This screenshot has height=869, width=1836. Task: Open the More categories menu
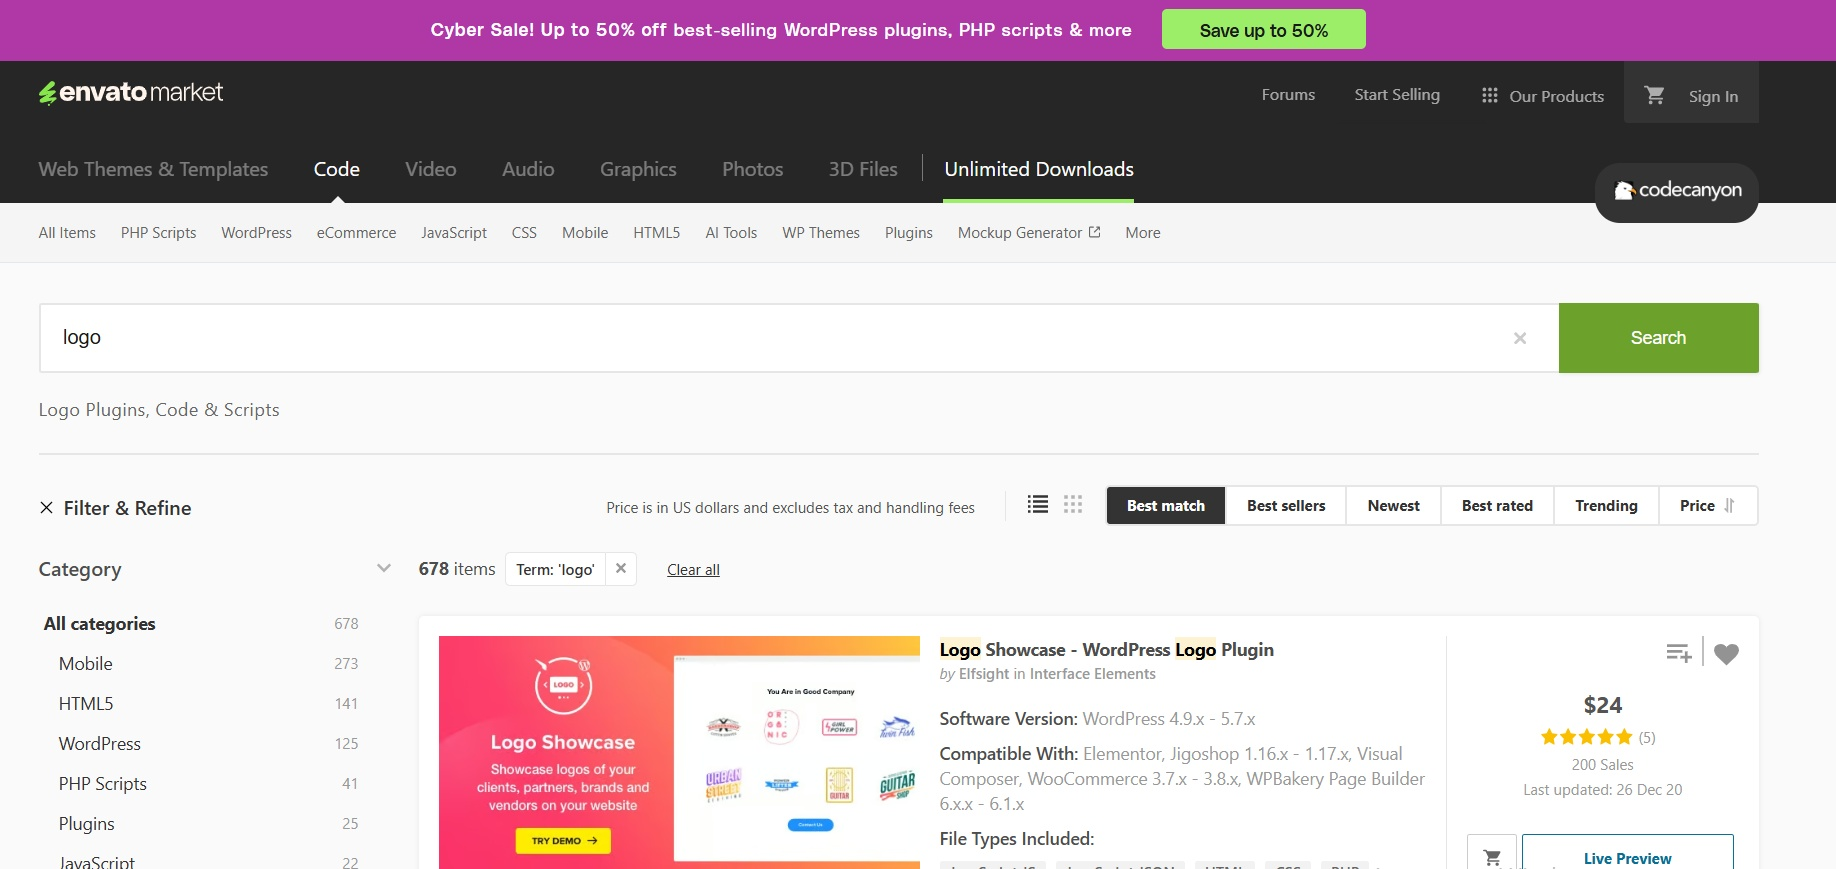(1143, 233)
